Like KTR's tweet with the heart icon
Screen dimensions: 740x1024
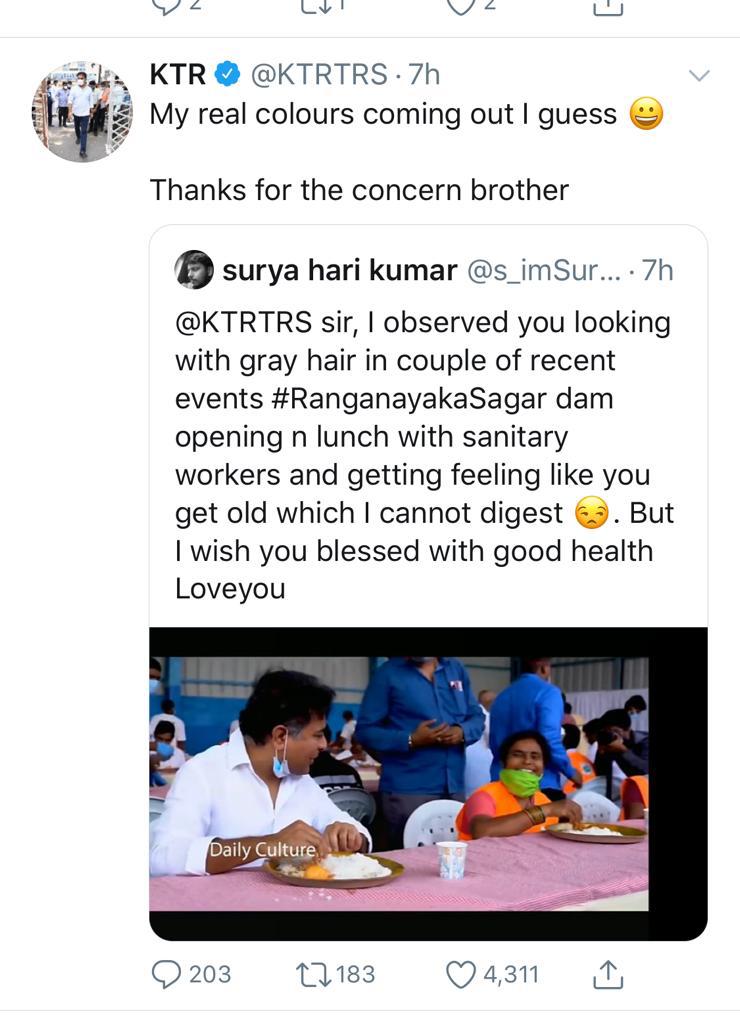[x=461, y=973]
